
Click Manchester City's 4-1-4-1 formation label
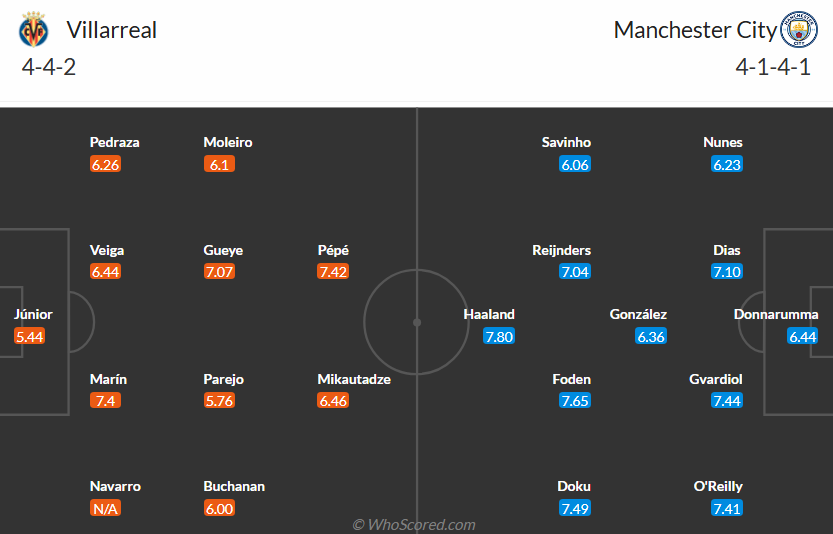pos(772,68)
